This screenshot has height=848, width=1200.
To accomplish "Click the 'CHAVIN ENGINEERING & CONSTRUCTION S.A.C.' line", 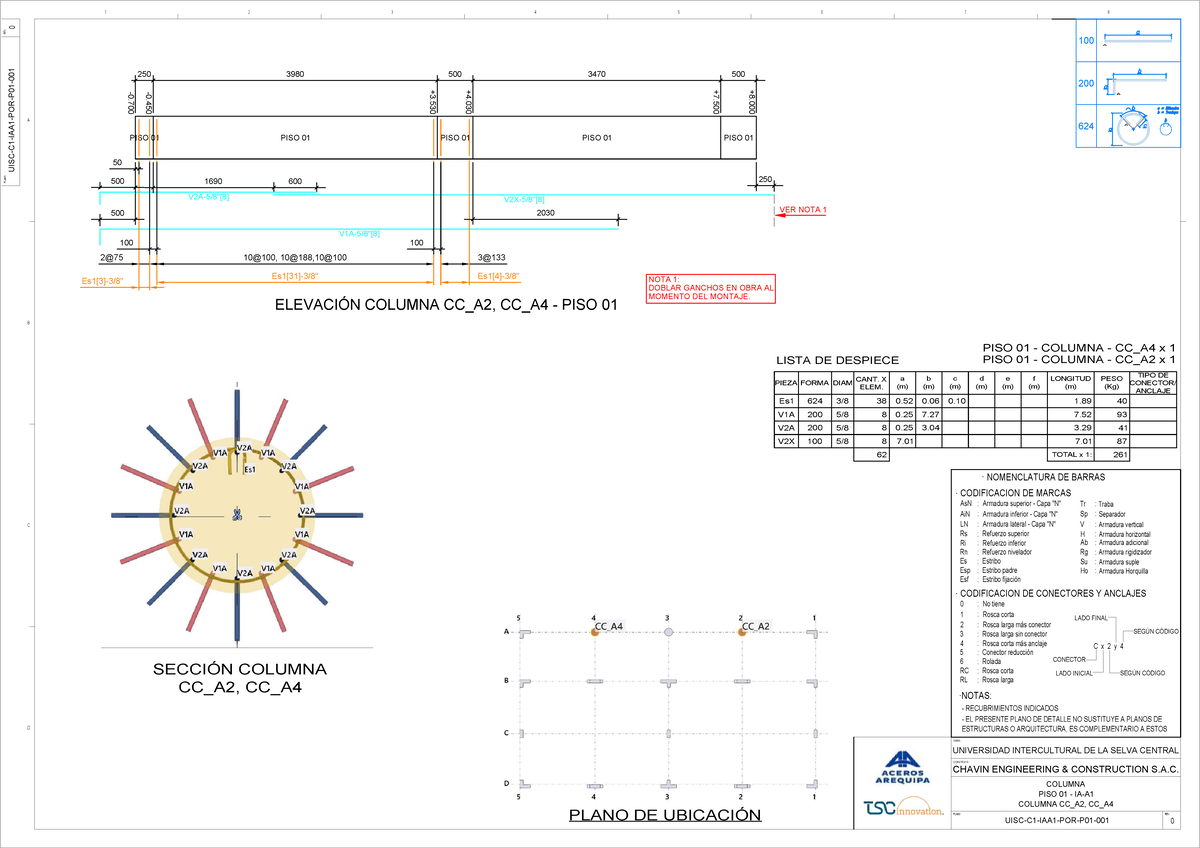I will tap(1065, 769).
